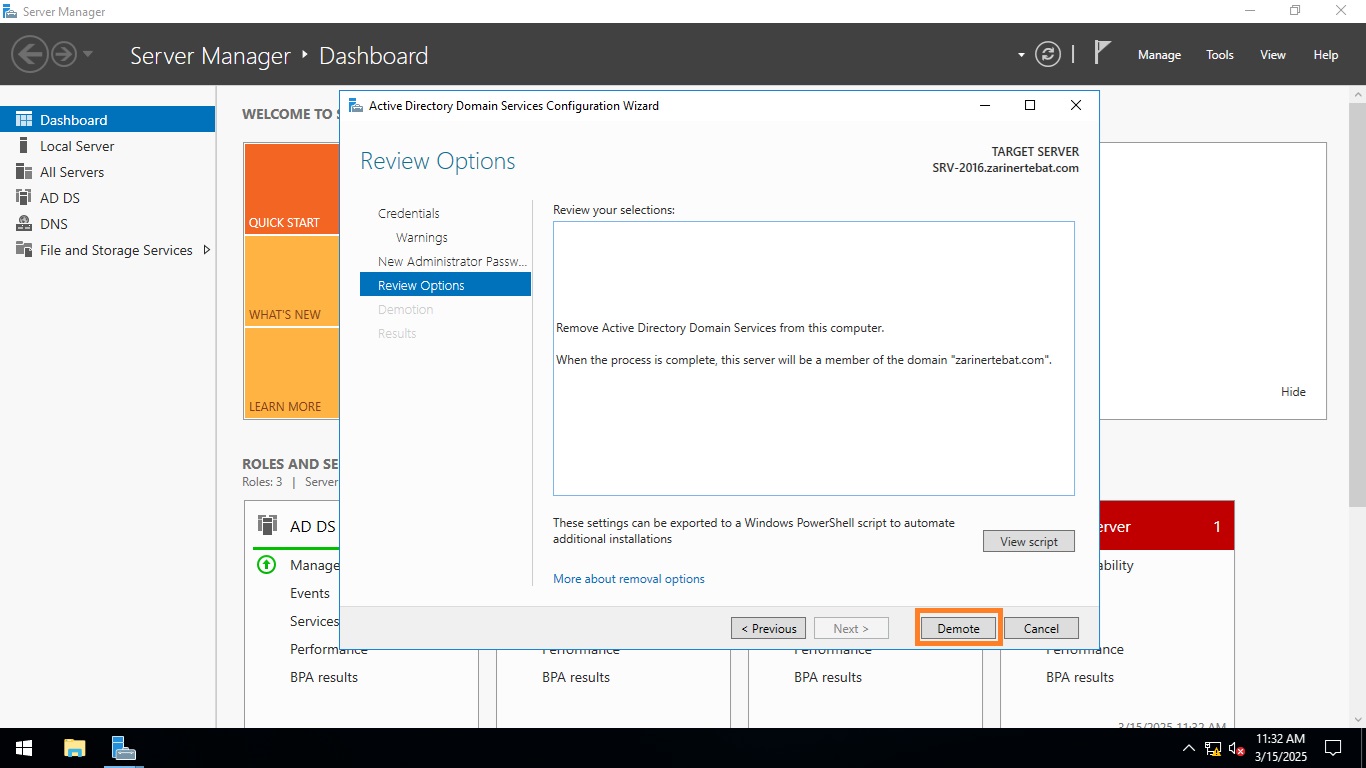The height and width of the screenshot is (768, 1366).
Task: Click the View script button
Action: 1029,541
